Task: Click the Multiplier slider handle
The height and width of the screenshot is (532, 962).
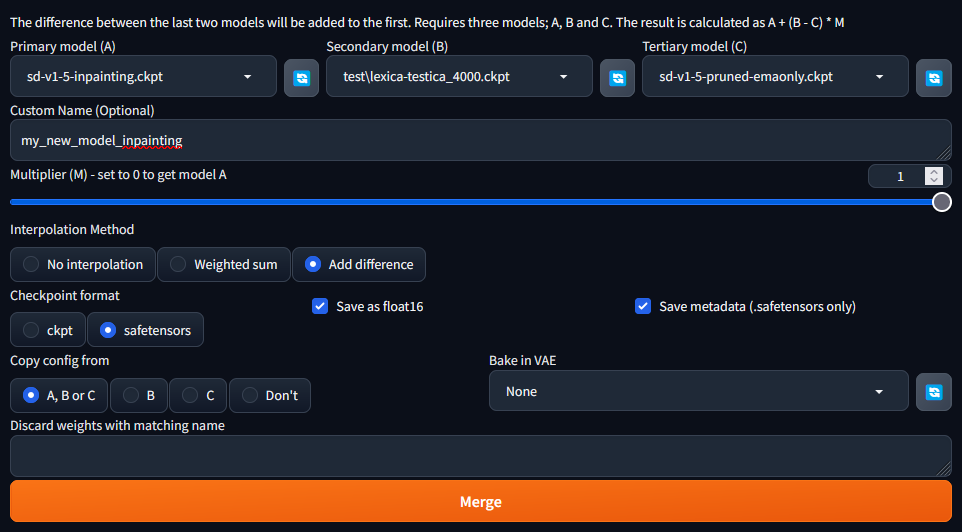Action: (941, 202)
